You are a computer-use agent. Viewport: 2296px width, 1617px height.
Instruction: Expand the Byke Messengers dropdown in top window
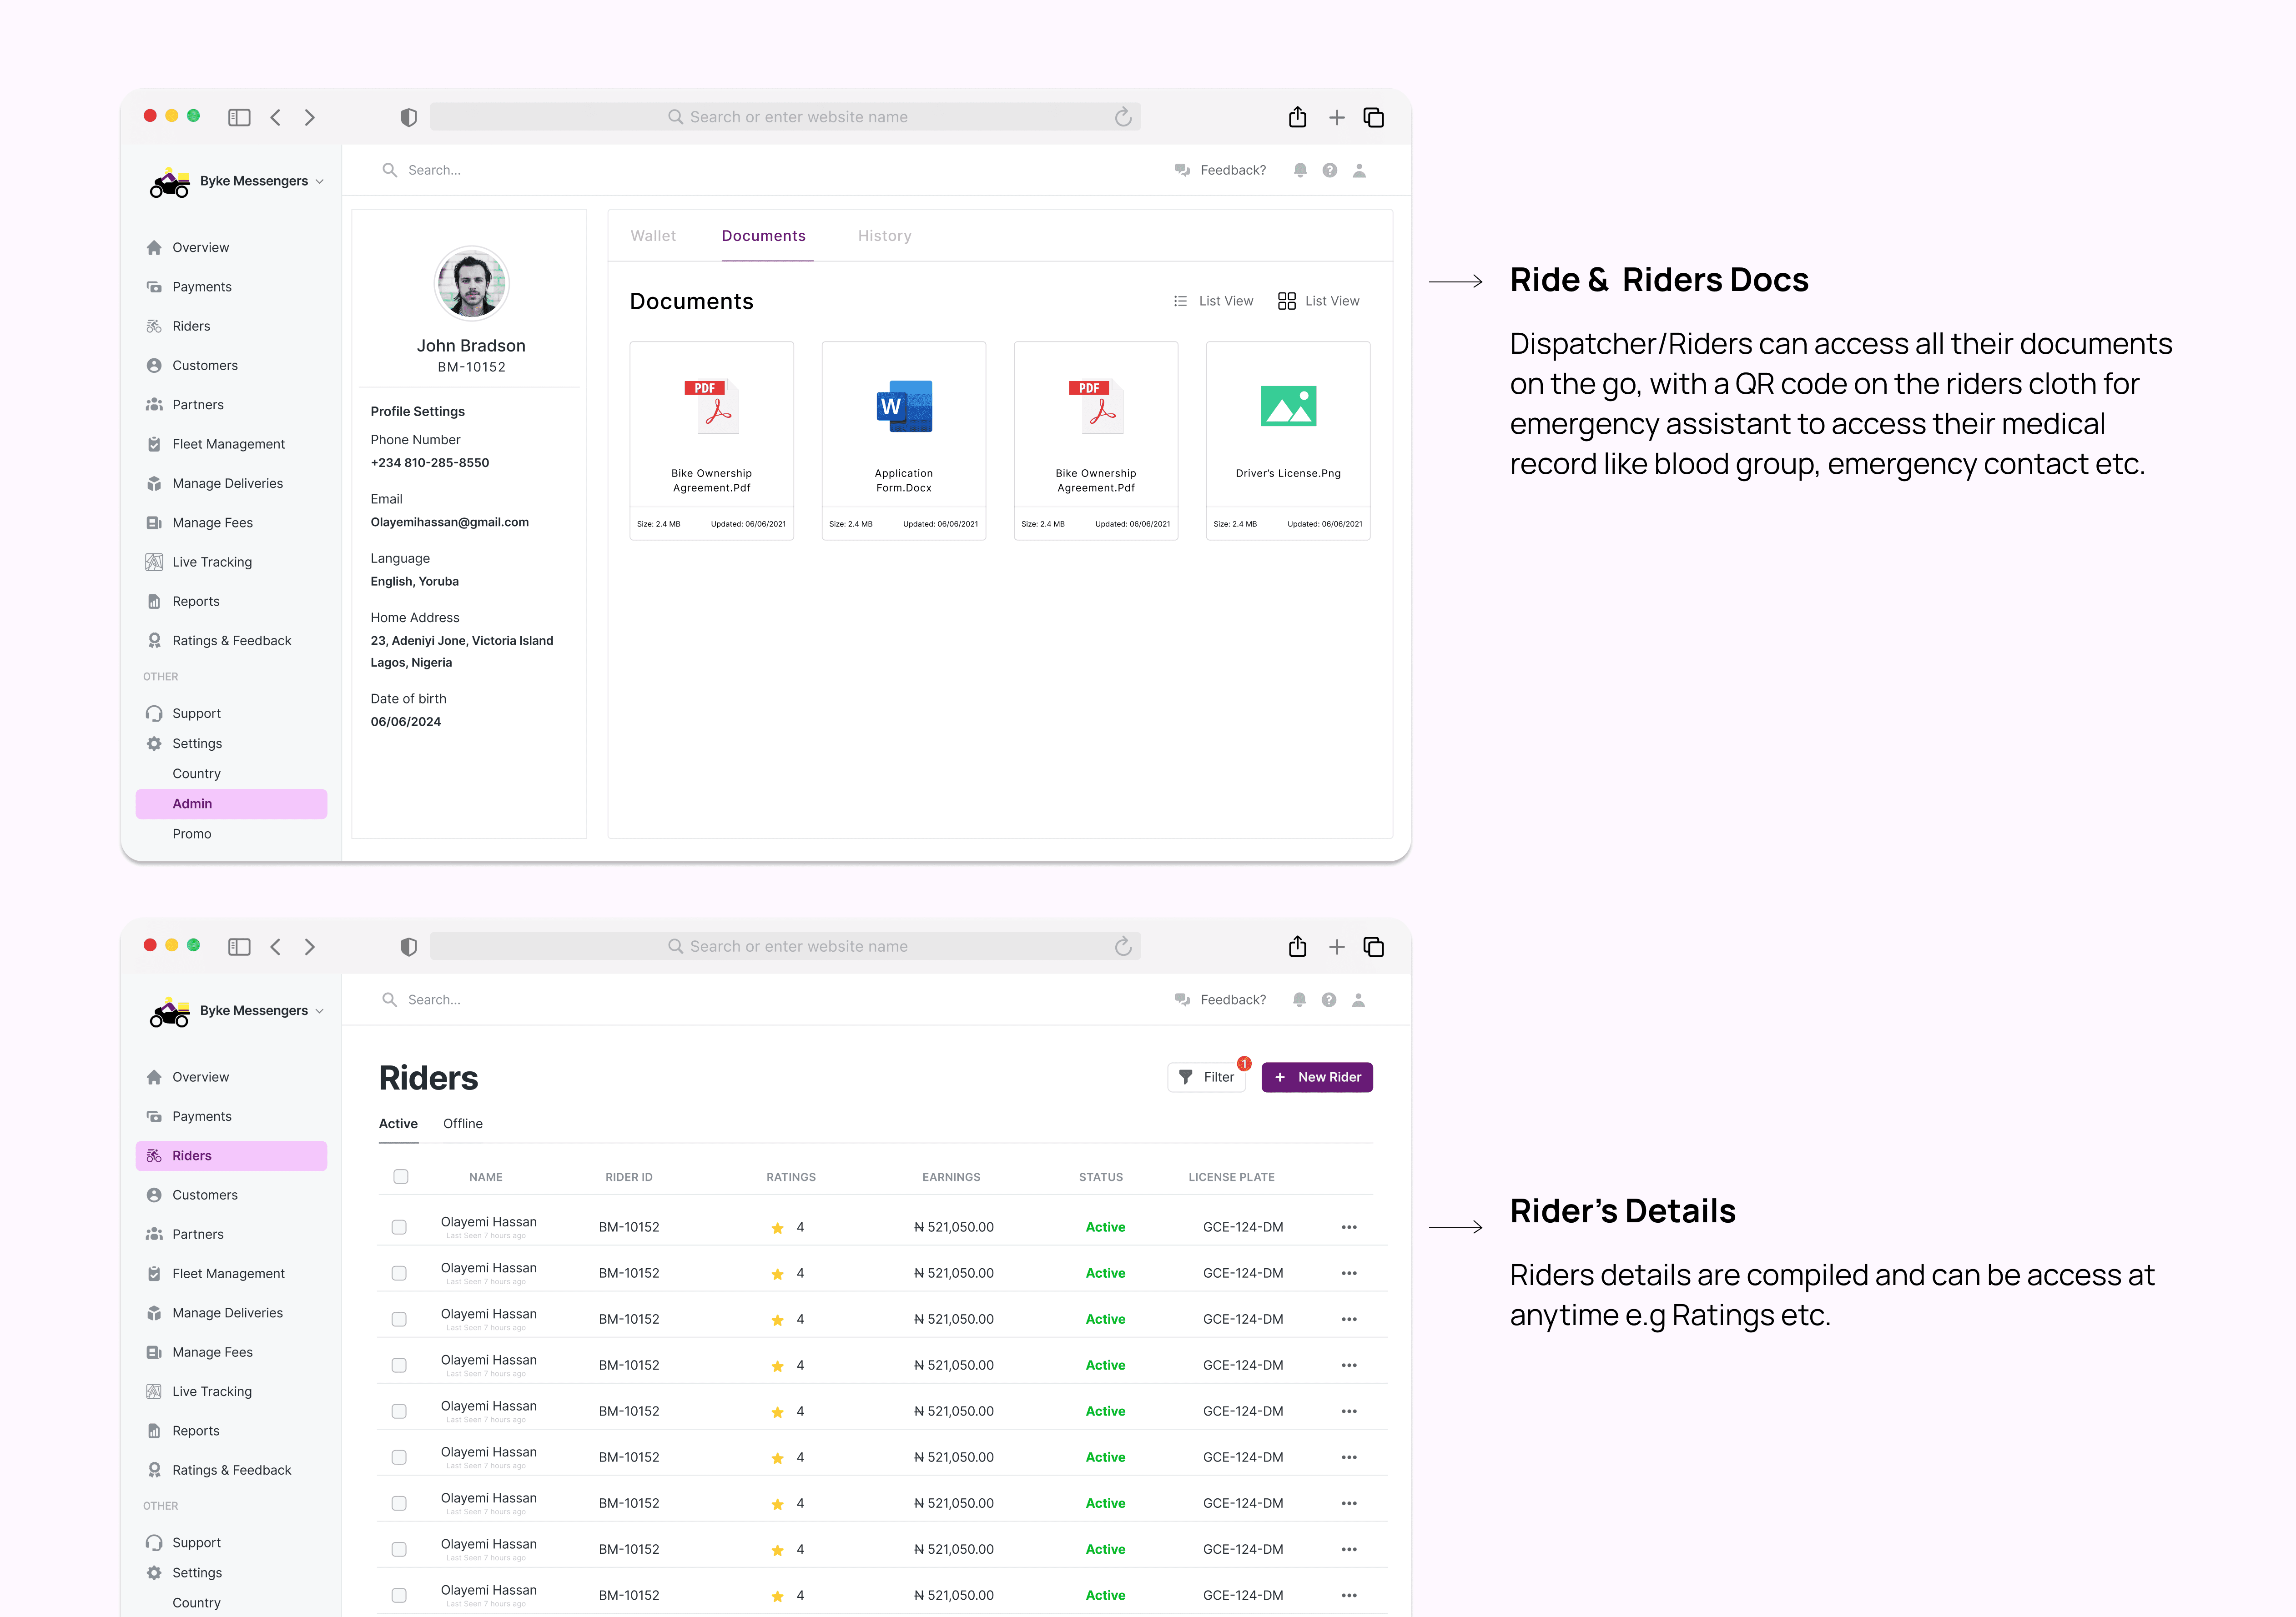coord(319,181)
